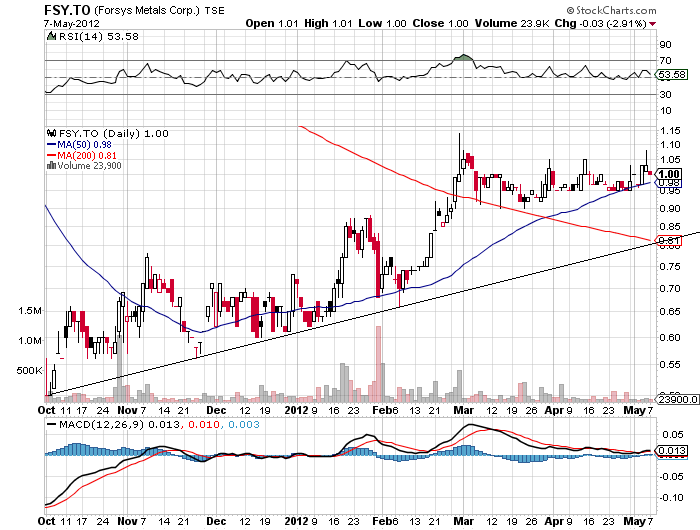This screenshot has width=700, height=530.
Task: Click the TSE exchange label
Action: point(215,11)
